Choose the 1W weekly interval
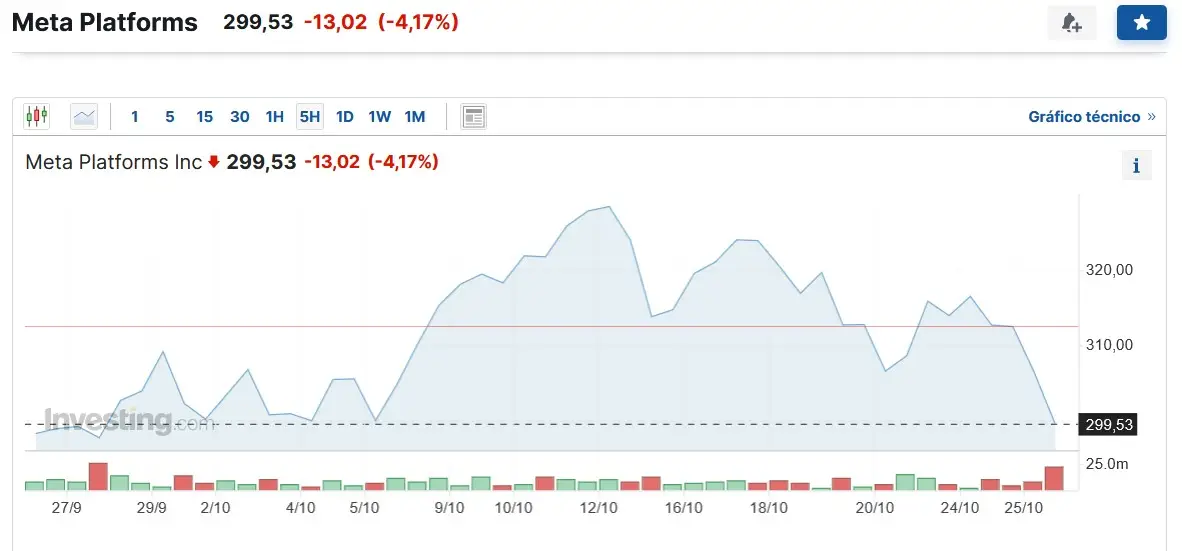1182x551 pixels. [x=379, y=116]
